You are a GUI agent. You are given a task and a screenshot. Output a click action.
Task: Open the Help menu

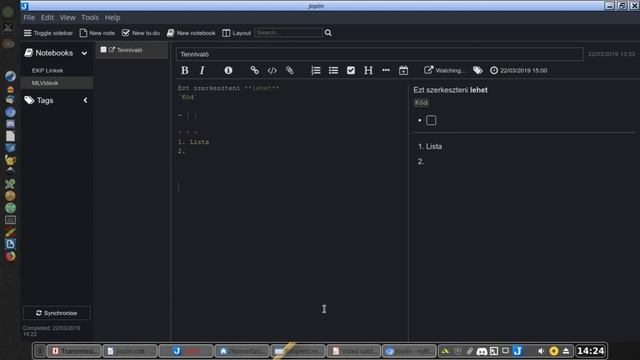click(x=112, y=18)
